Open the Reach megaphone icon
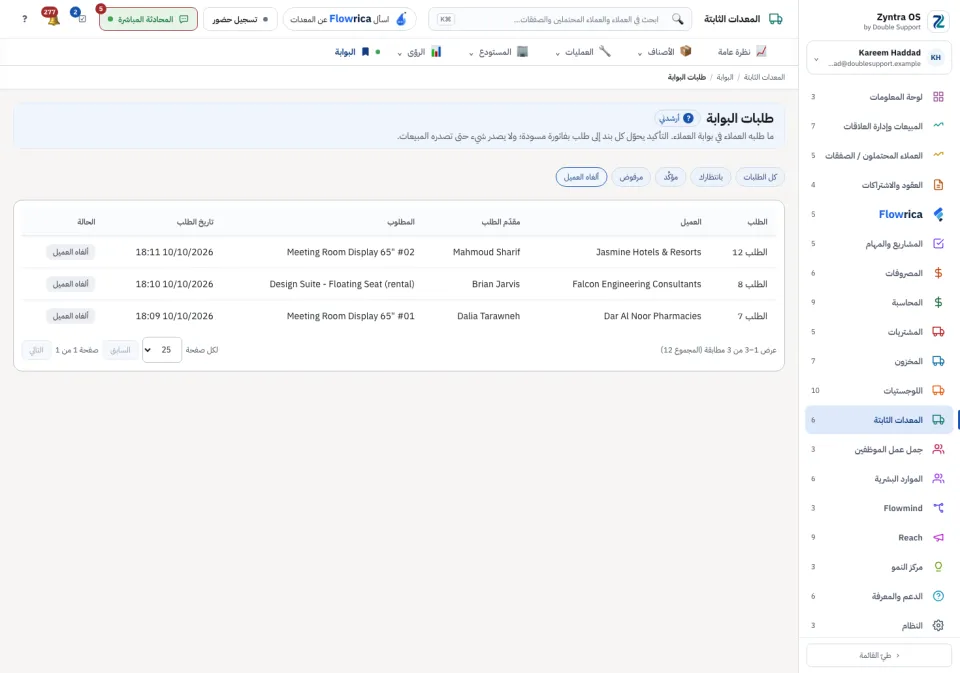The image size is (960, 673). [938, 537]
